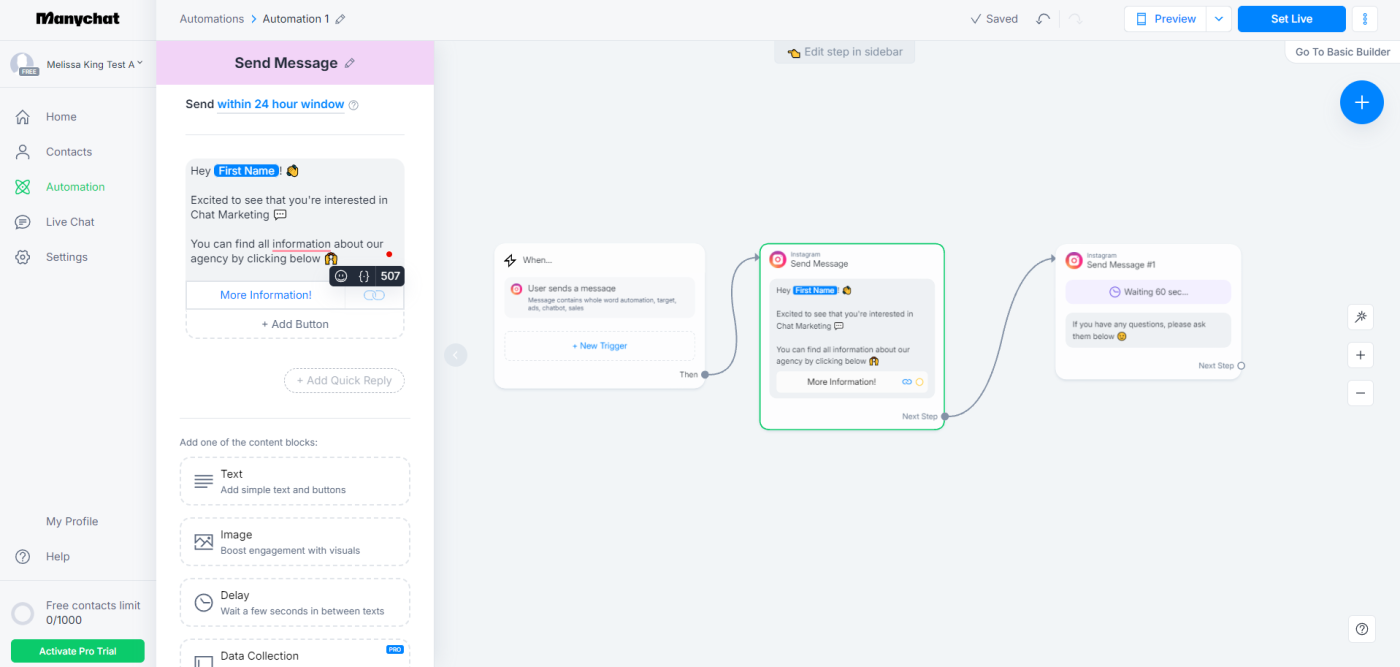Click the User sends a message trigger
The image size is (1400, 667).
coord(600,298)
